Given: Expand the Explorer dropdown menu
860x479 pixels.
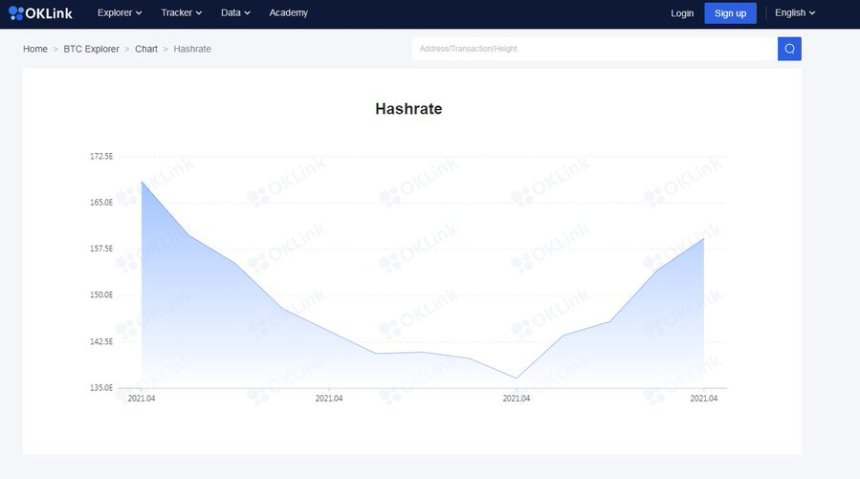Looking at the screenshot, I should (x=119, y=13).
